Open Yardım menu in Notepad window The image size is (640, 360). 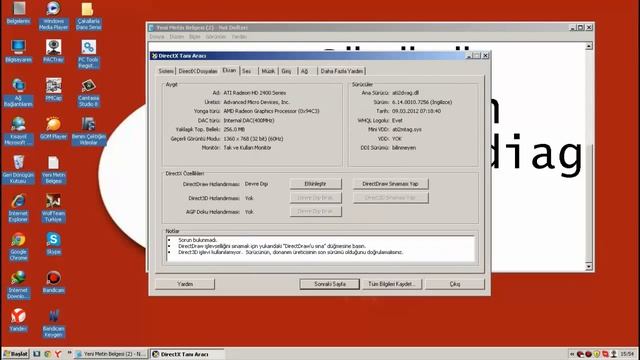click(239, 37)
